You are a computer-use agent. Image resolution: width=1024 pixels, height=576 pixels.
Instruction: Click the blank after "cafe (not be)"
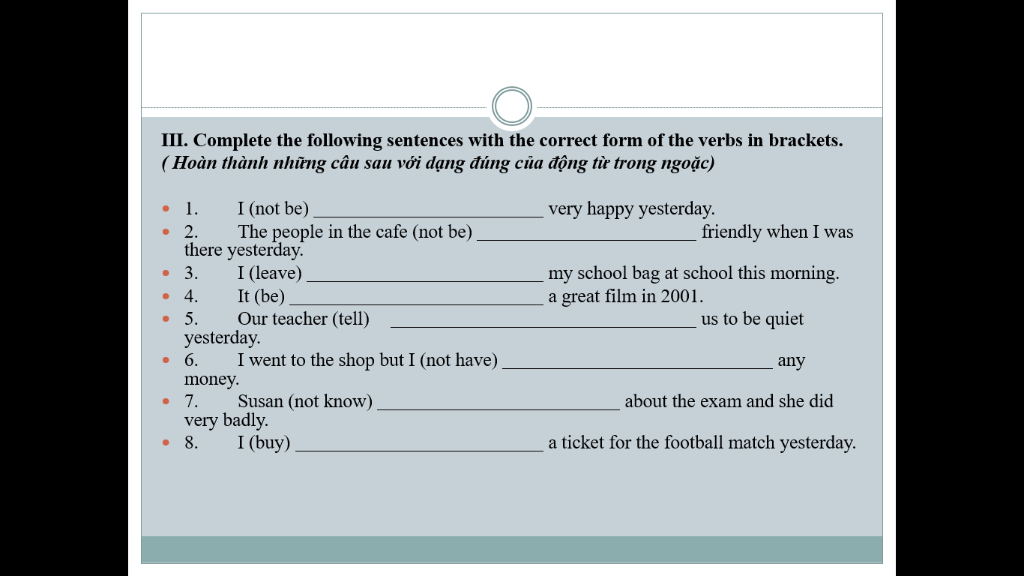[586, 233]
